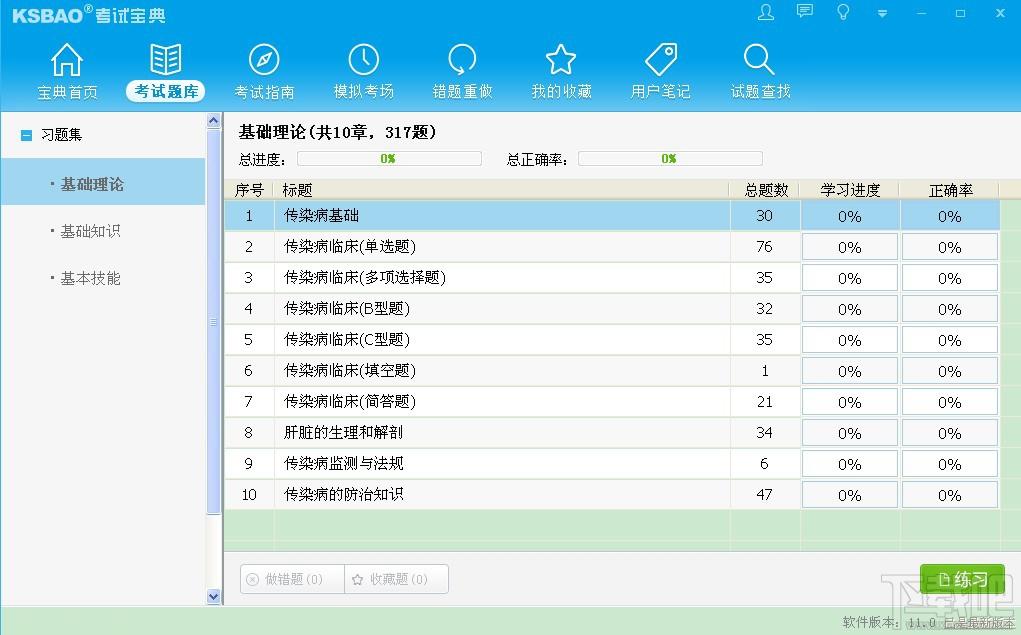Screen dimensions: 1021x635
Task: Select the 考试题库 book icon
Action: point(165,60)
